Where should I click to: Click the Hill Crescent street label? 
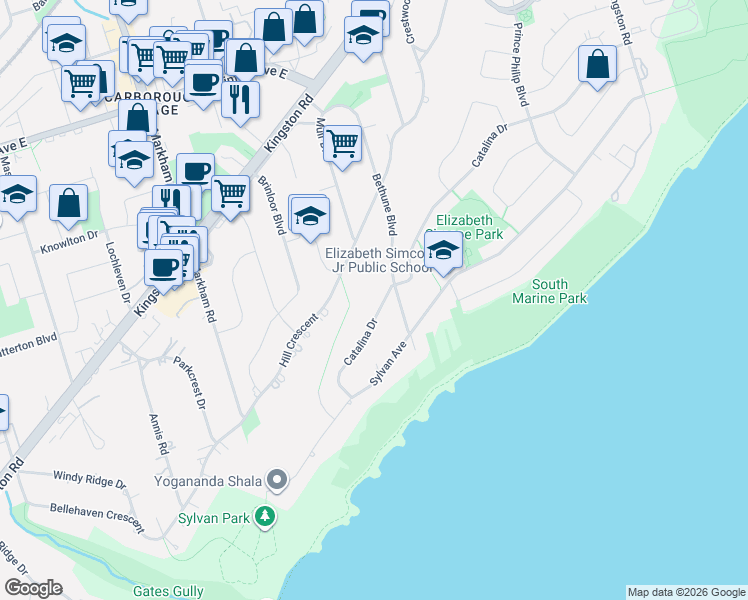point(298,340)
